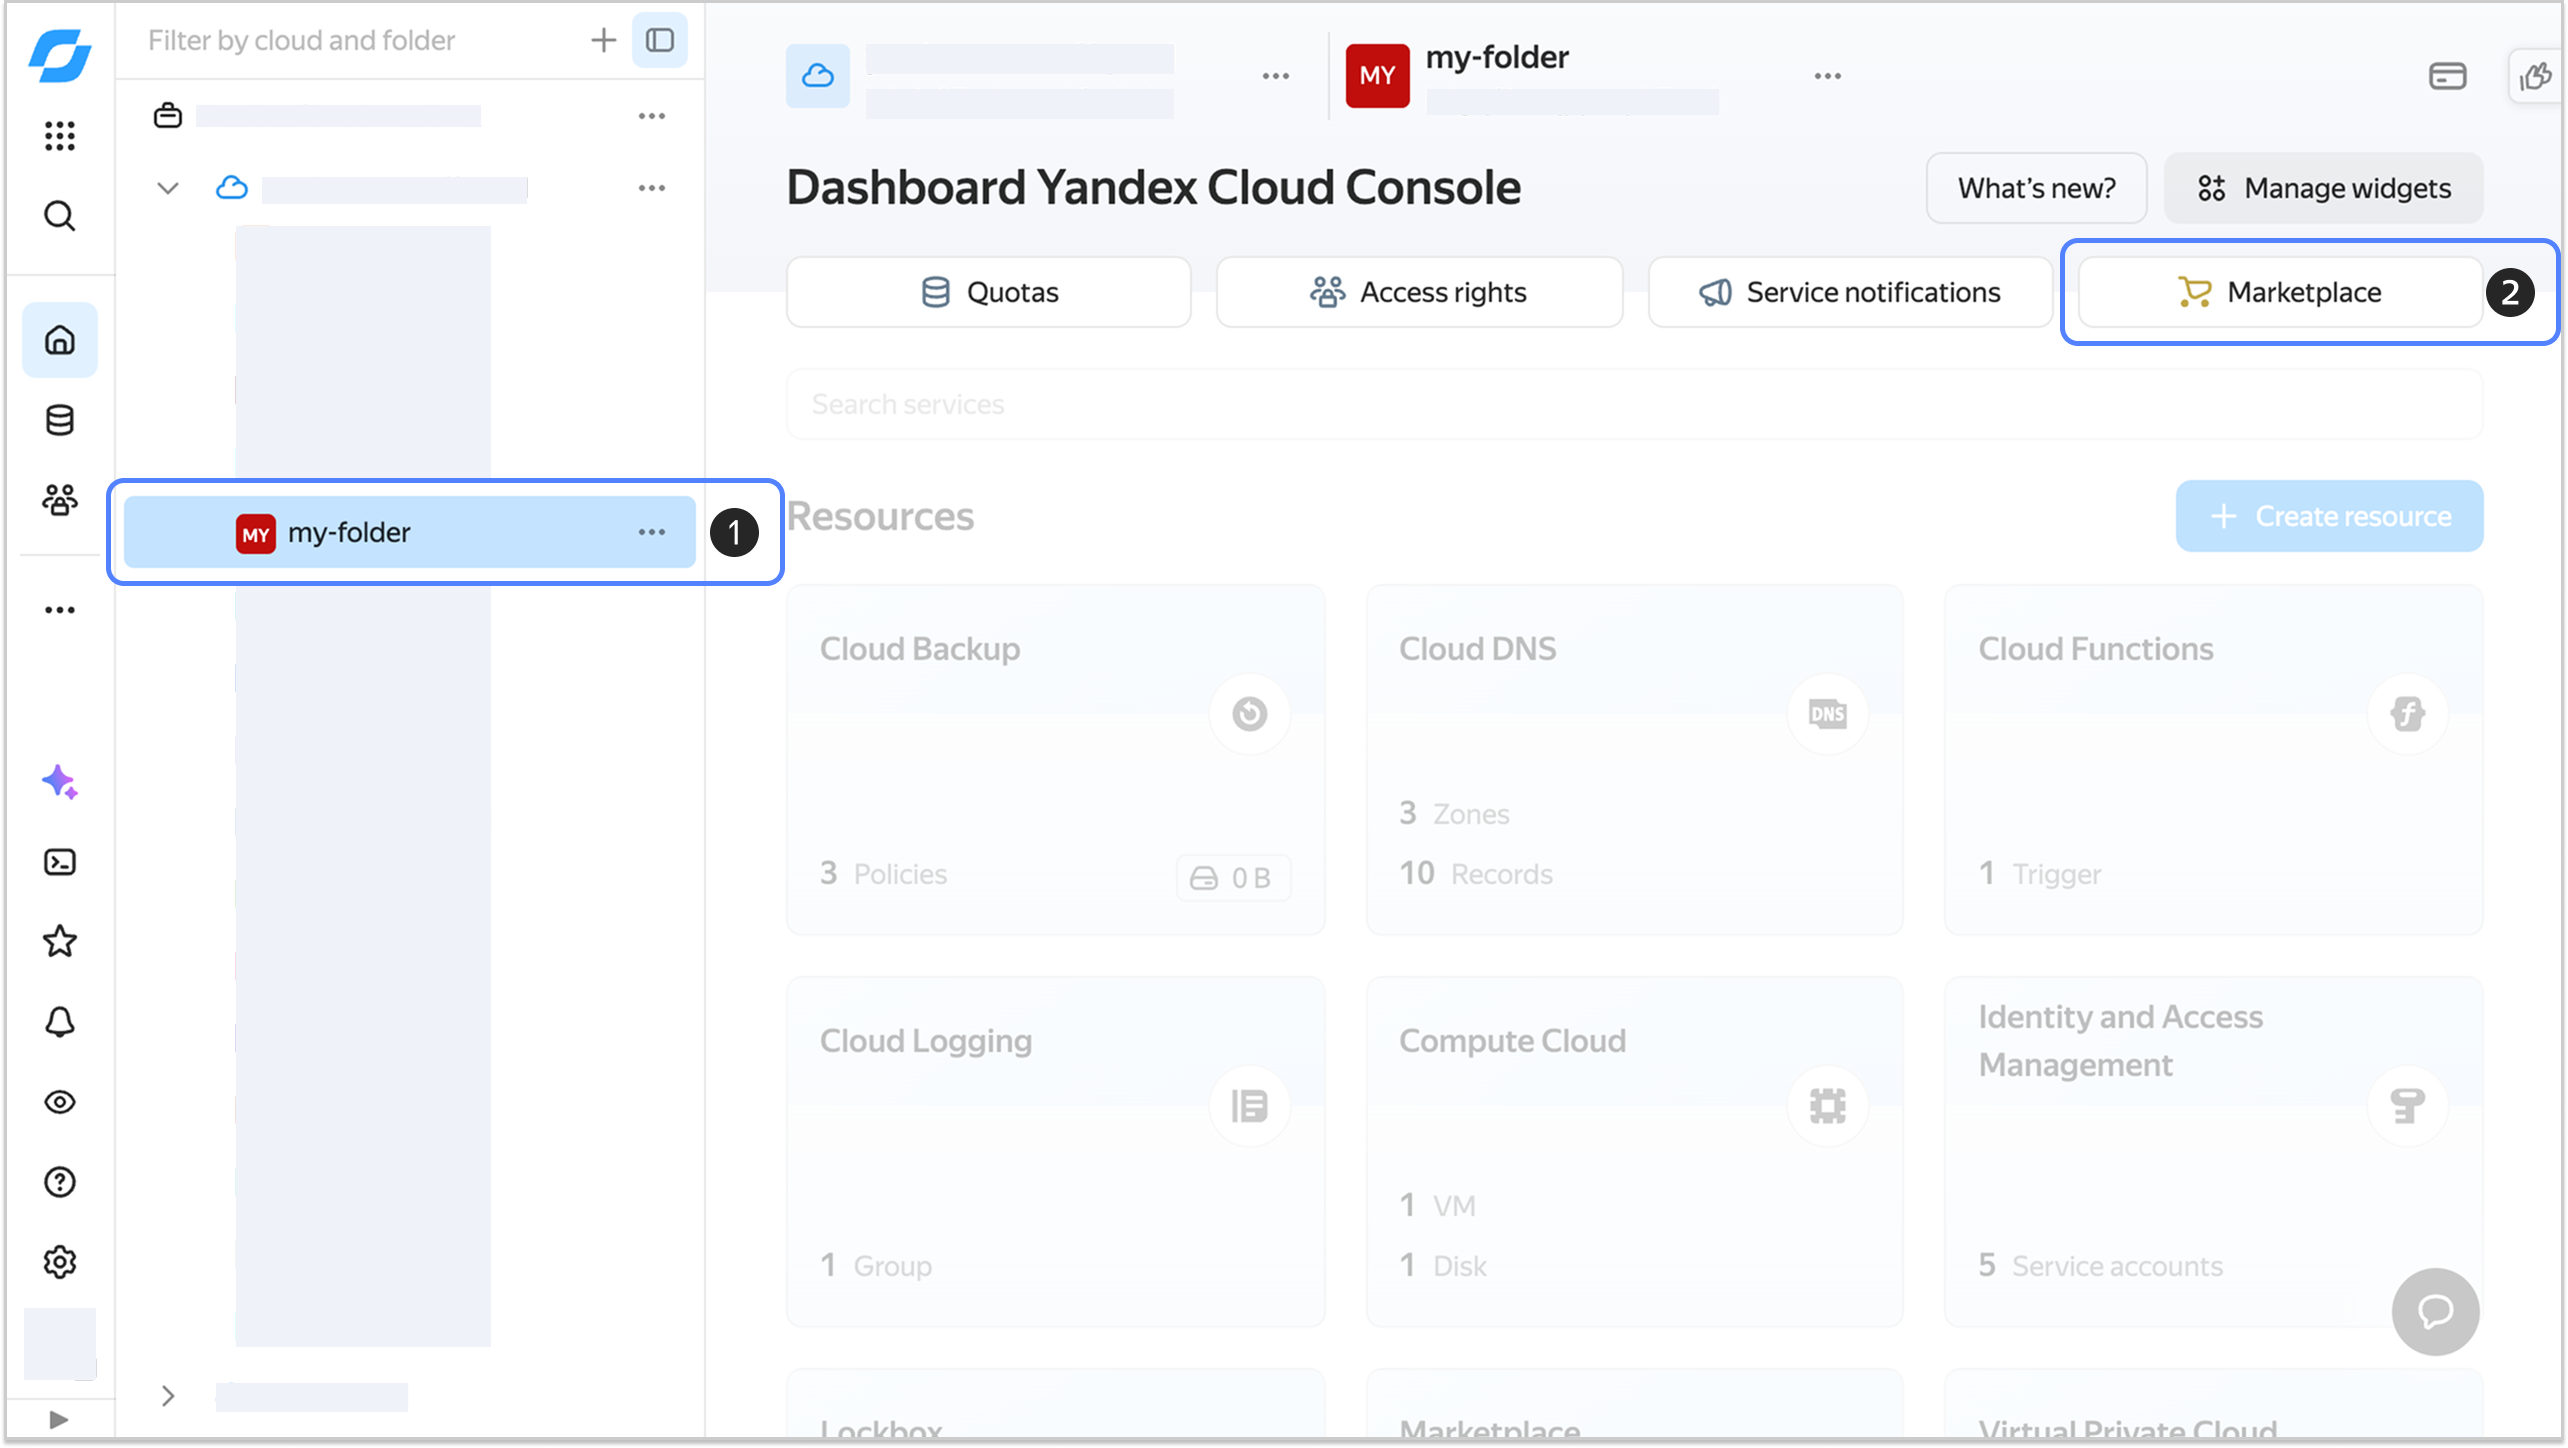Open the users group icon in rail
This screenshot has width=2568, height=1448.
[x=60, y=500]
